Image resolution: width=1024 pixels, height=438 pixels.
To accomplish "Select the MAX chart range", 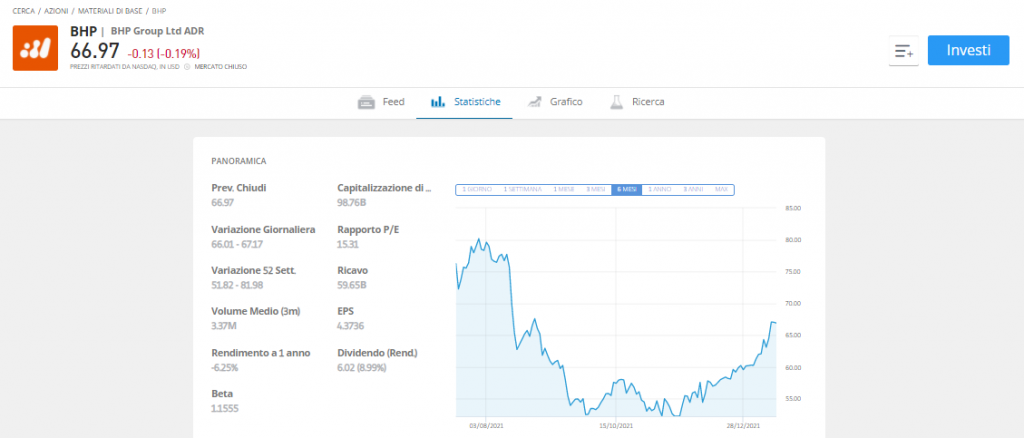I will pos(722,190).
